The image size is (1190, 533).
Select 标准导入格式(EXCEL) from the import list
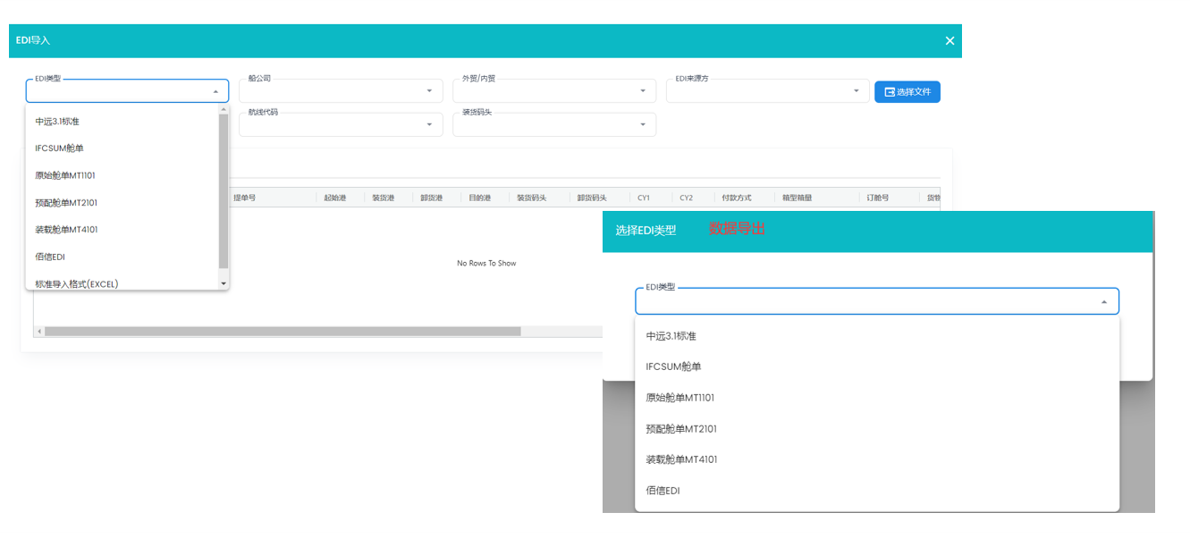pyautogui.click(x=77, y=284)
